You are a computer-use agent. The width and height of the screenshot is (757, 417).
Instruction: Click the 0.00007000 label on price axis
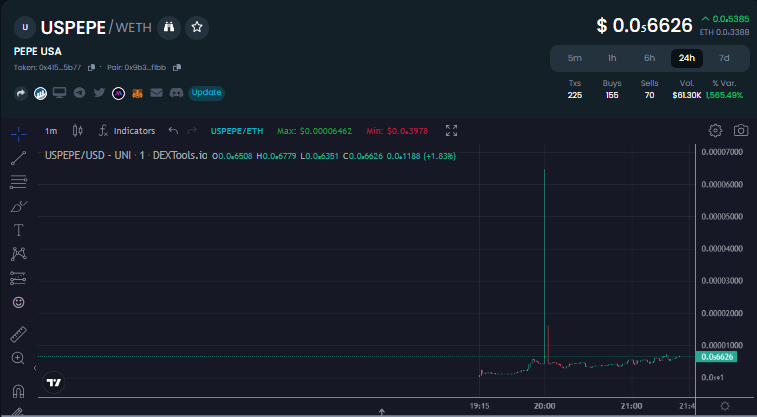722,152
